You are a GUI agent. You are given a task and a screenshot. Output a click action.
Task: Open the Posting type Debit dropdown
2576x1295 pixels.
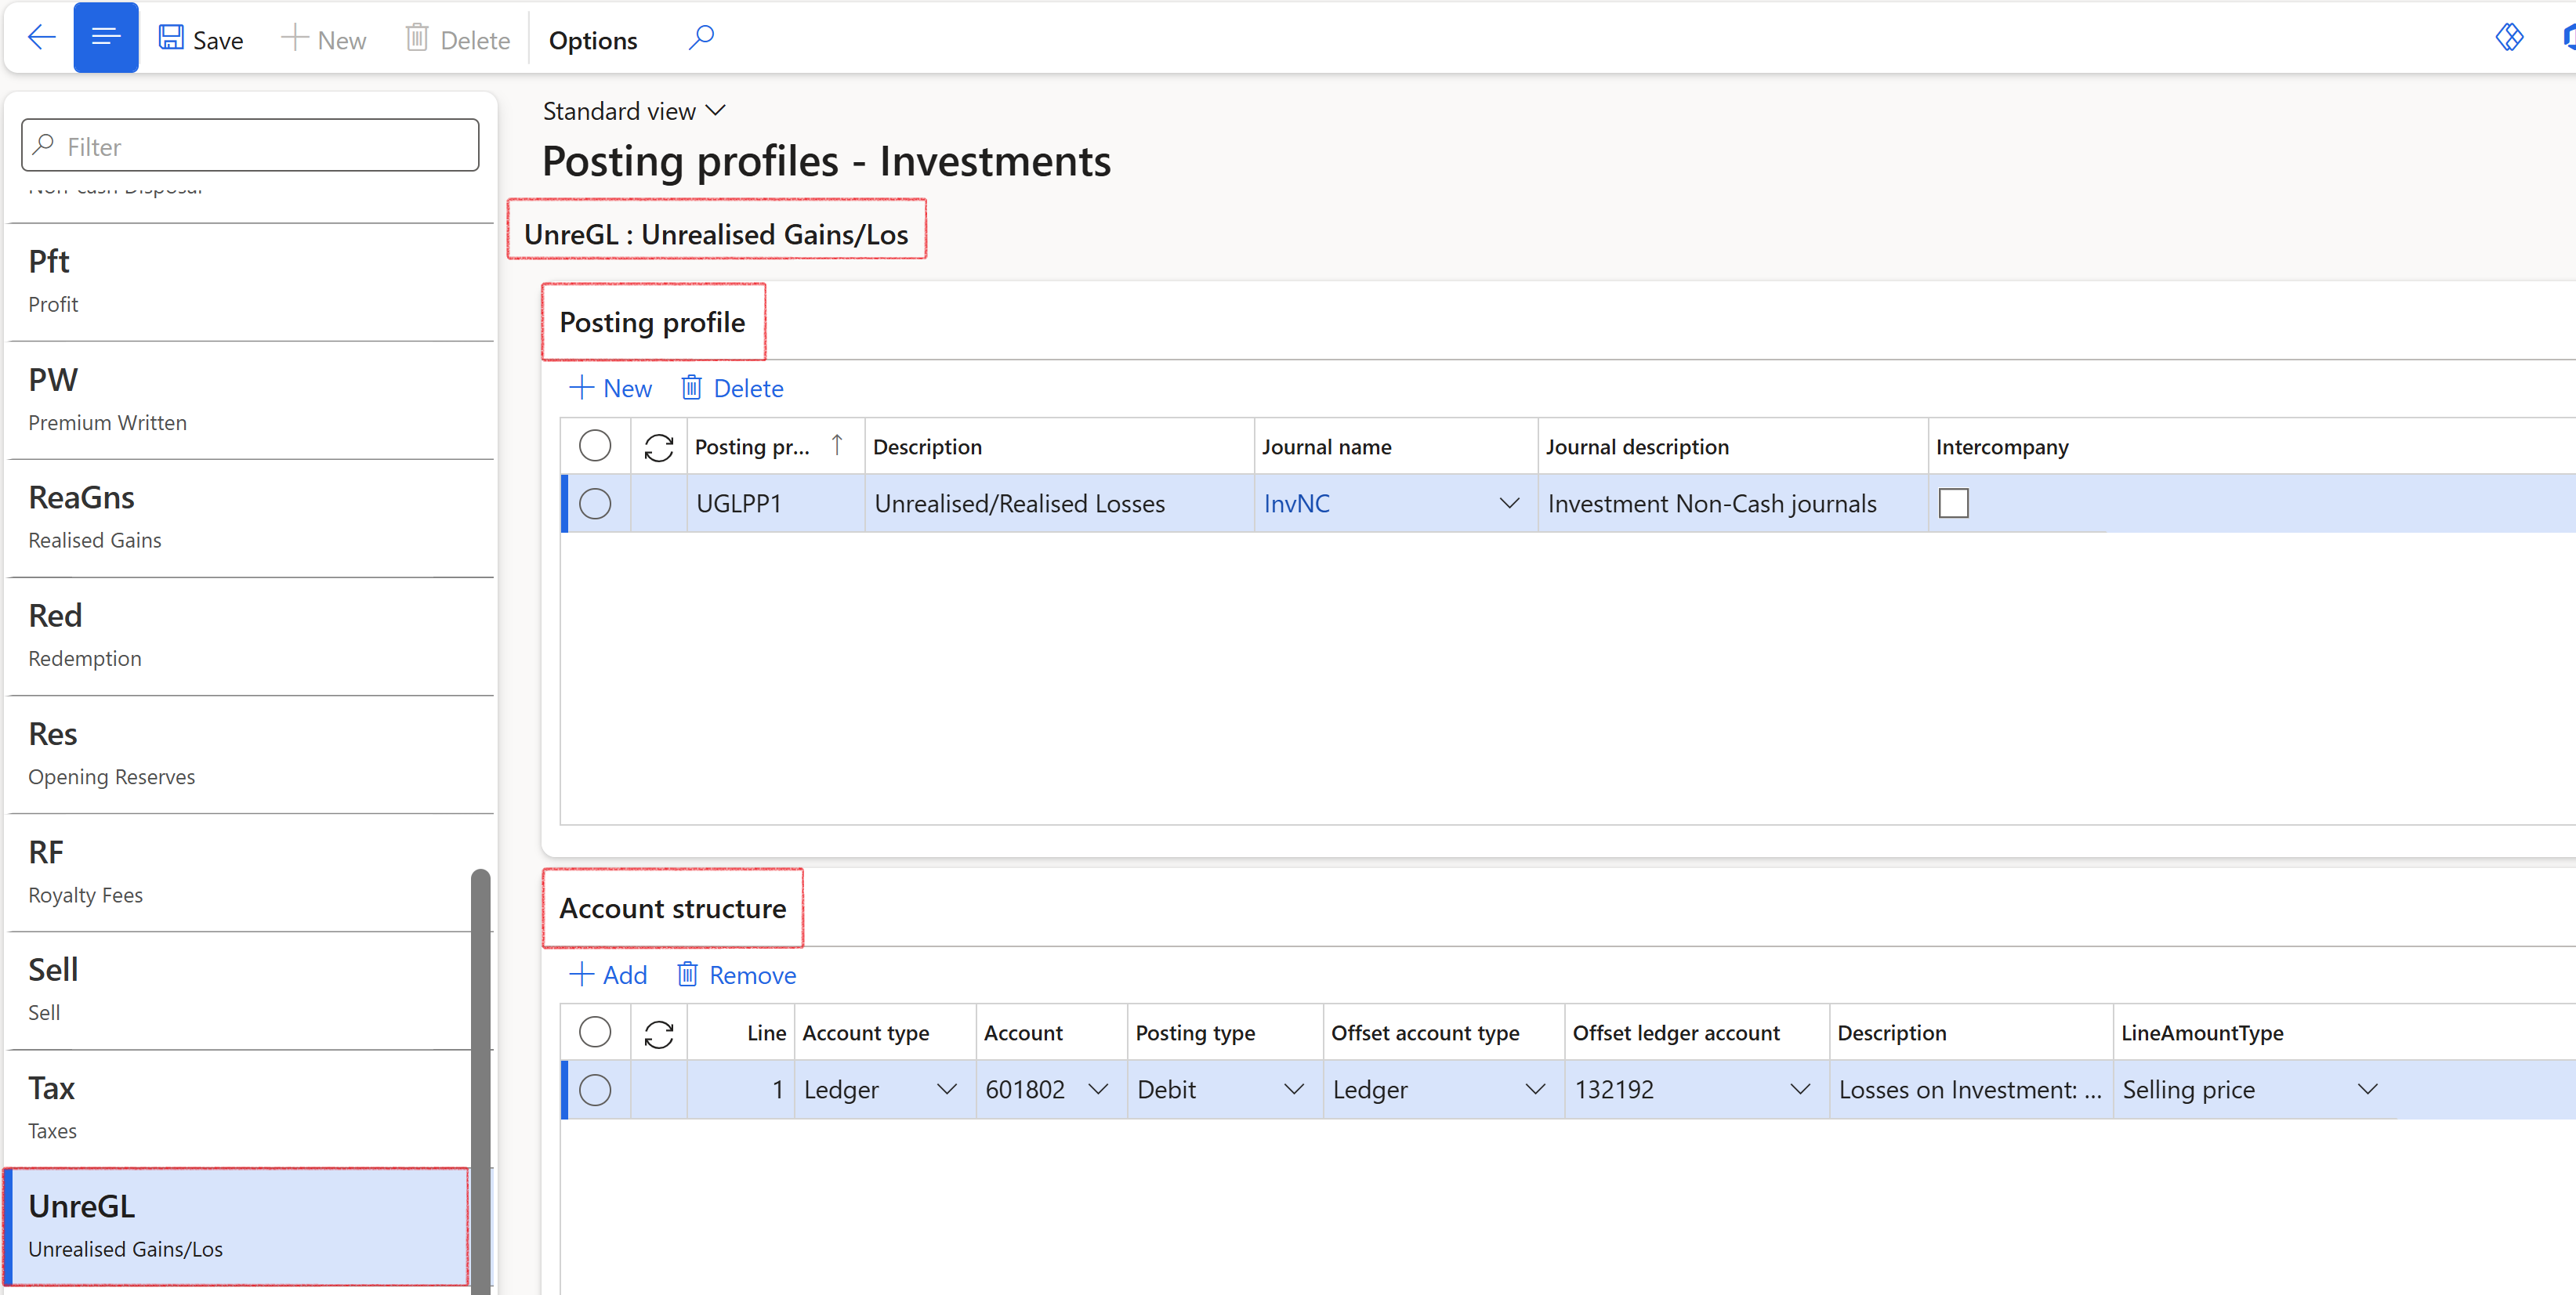click(1294, 1089)
